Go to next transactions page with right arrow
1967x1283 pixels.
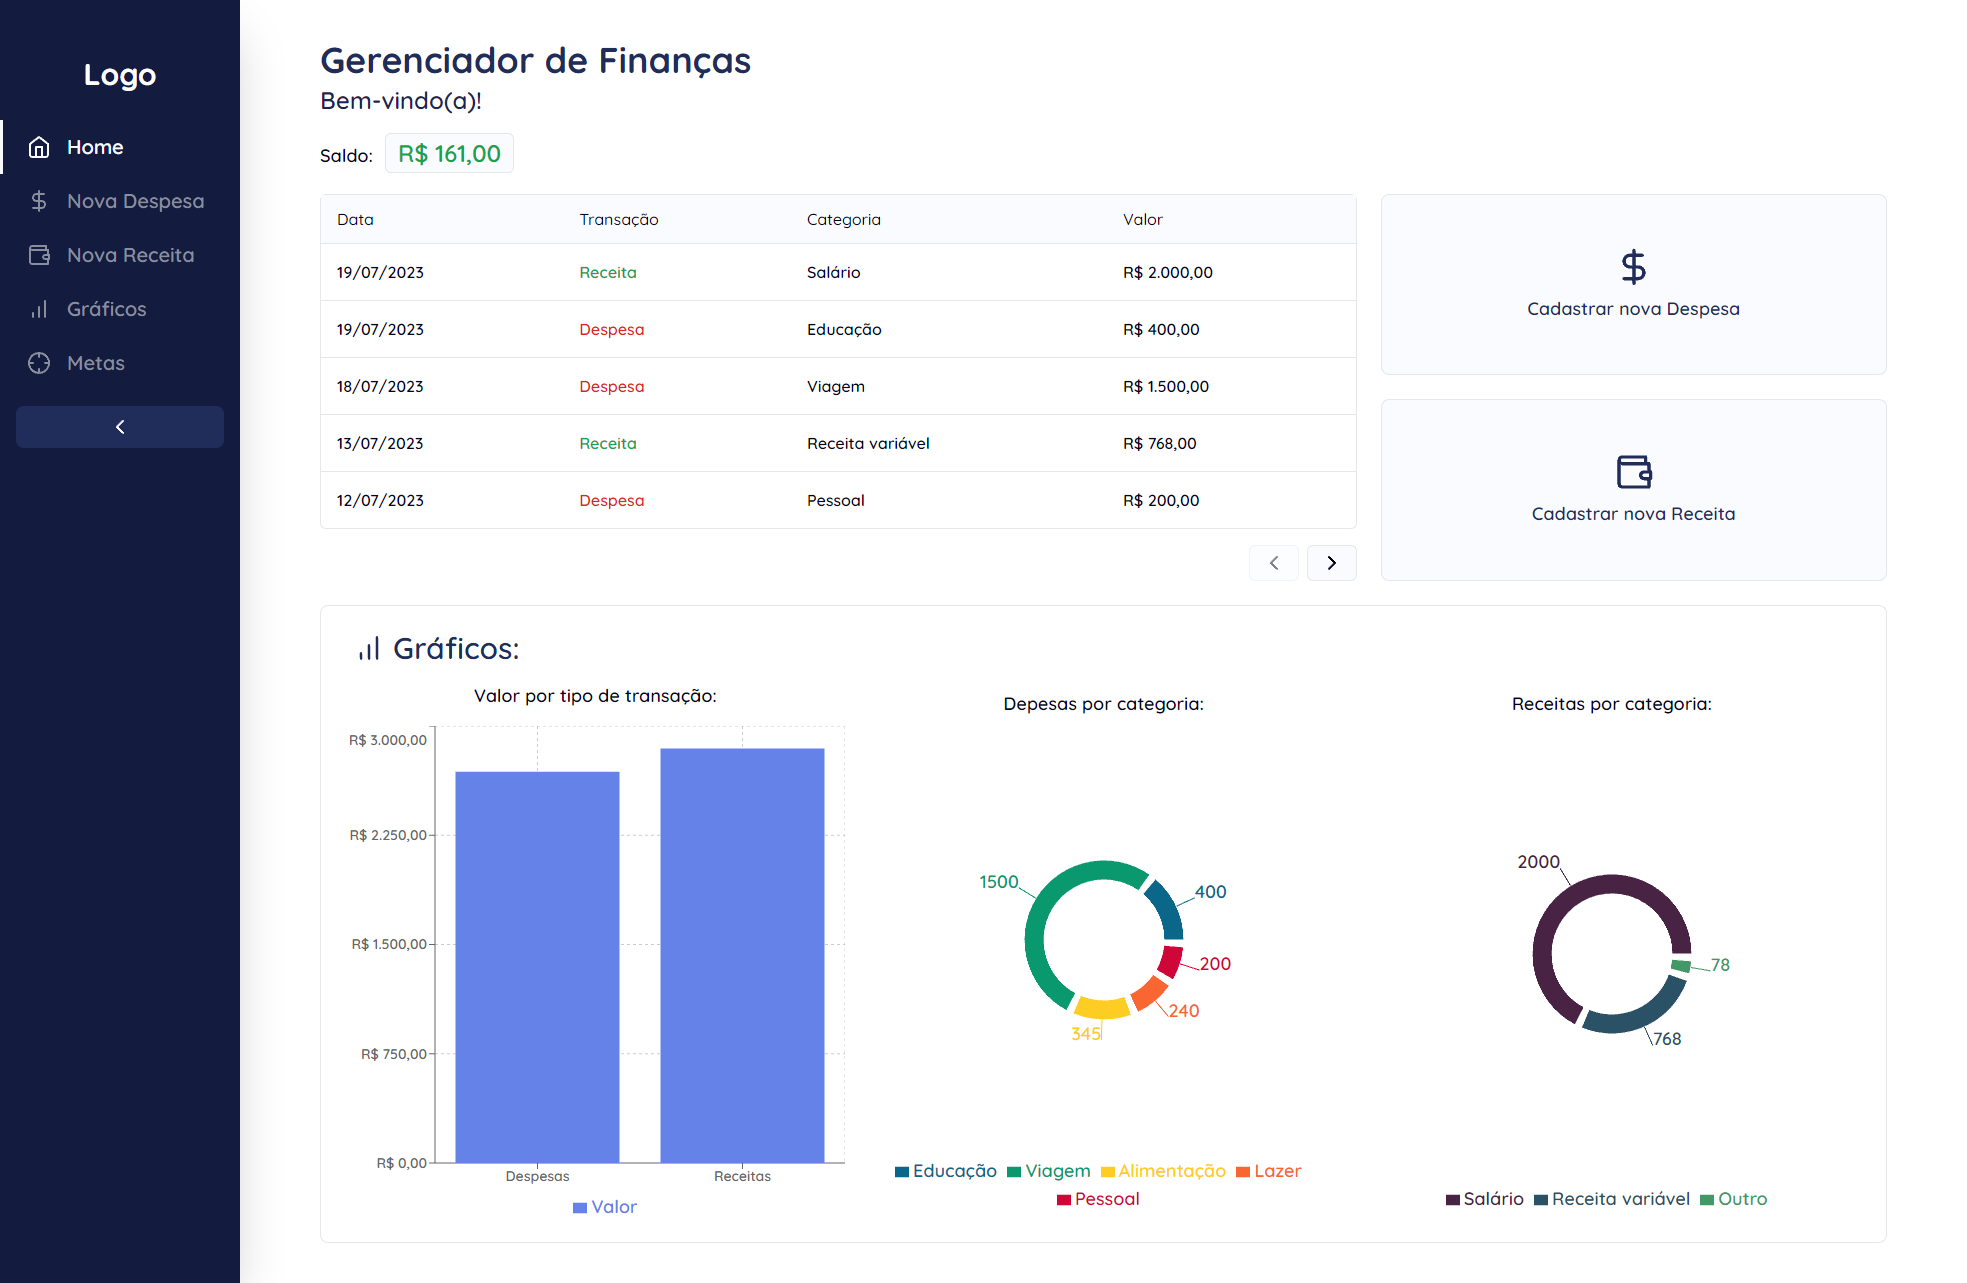pyautogui.click(x=1331, y=562)
